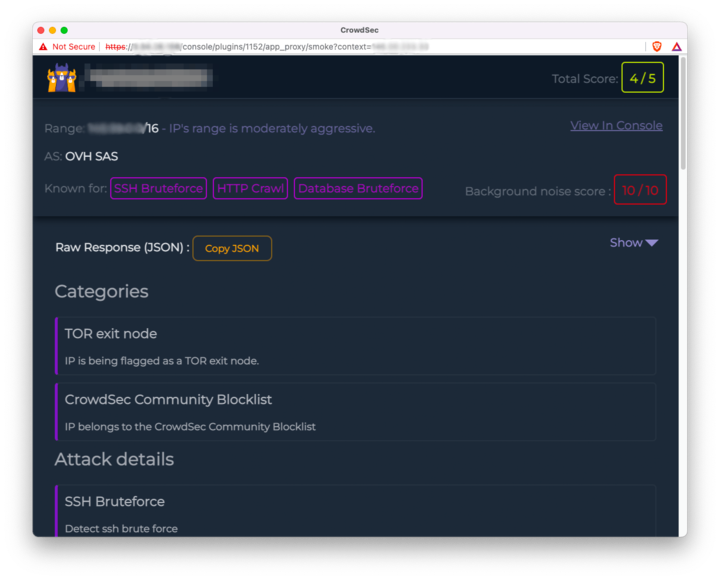Viewport: 720px width, 580px height.
Task: Select the SSH Bruteforce tag
Action: click(158, 188)
